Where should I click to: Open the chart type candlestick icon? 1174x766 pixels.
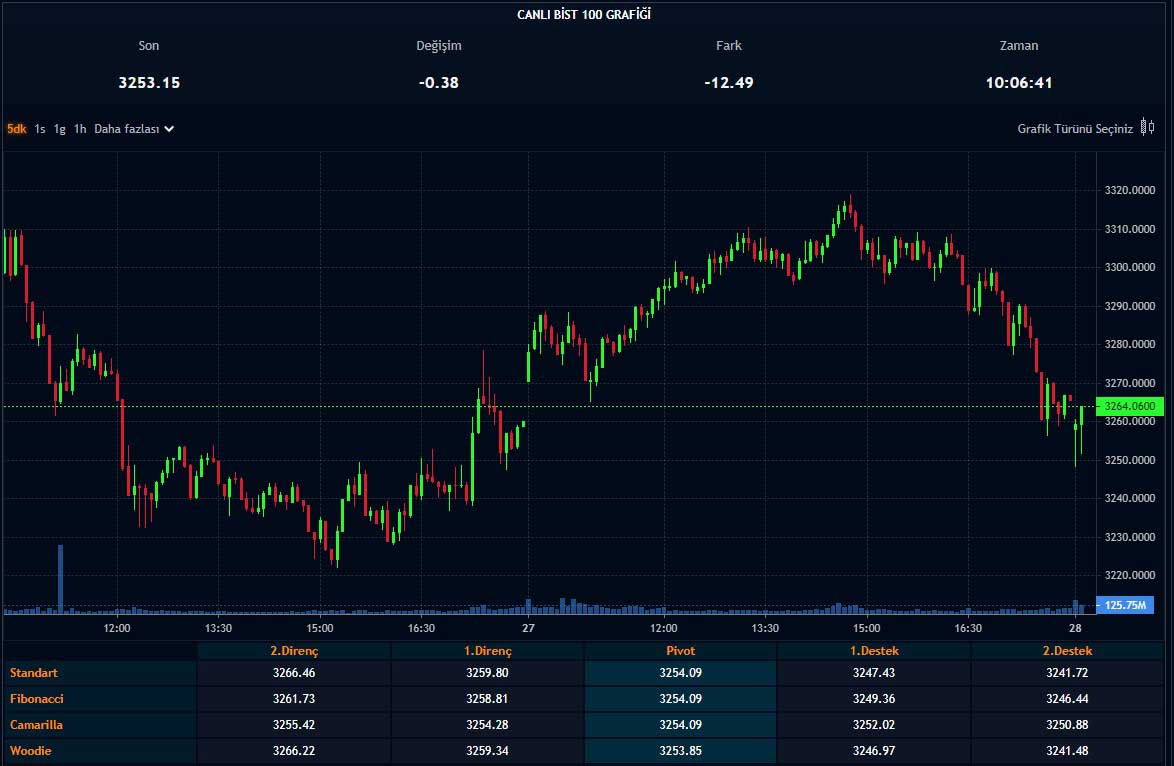[1147, 127]
